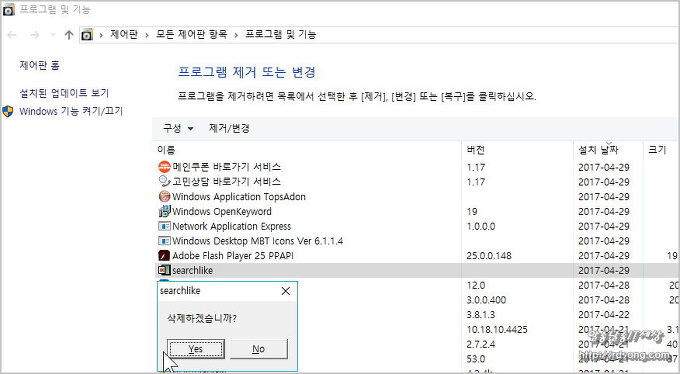Screen dimensions: 680x374
Task: Click version 25.0.0.148 cell
Action: click(x=489, y=256)
